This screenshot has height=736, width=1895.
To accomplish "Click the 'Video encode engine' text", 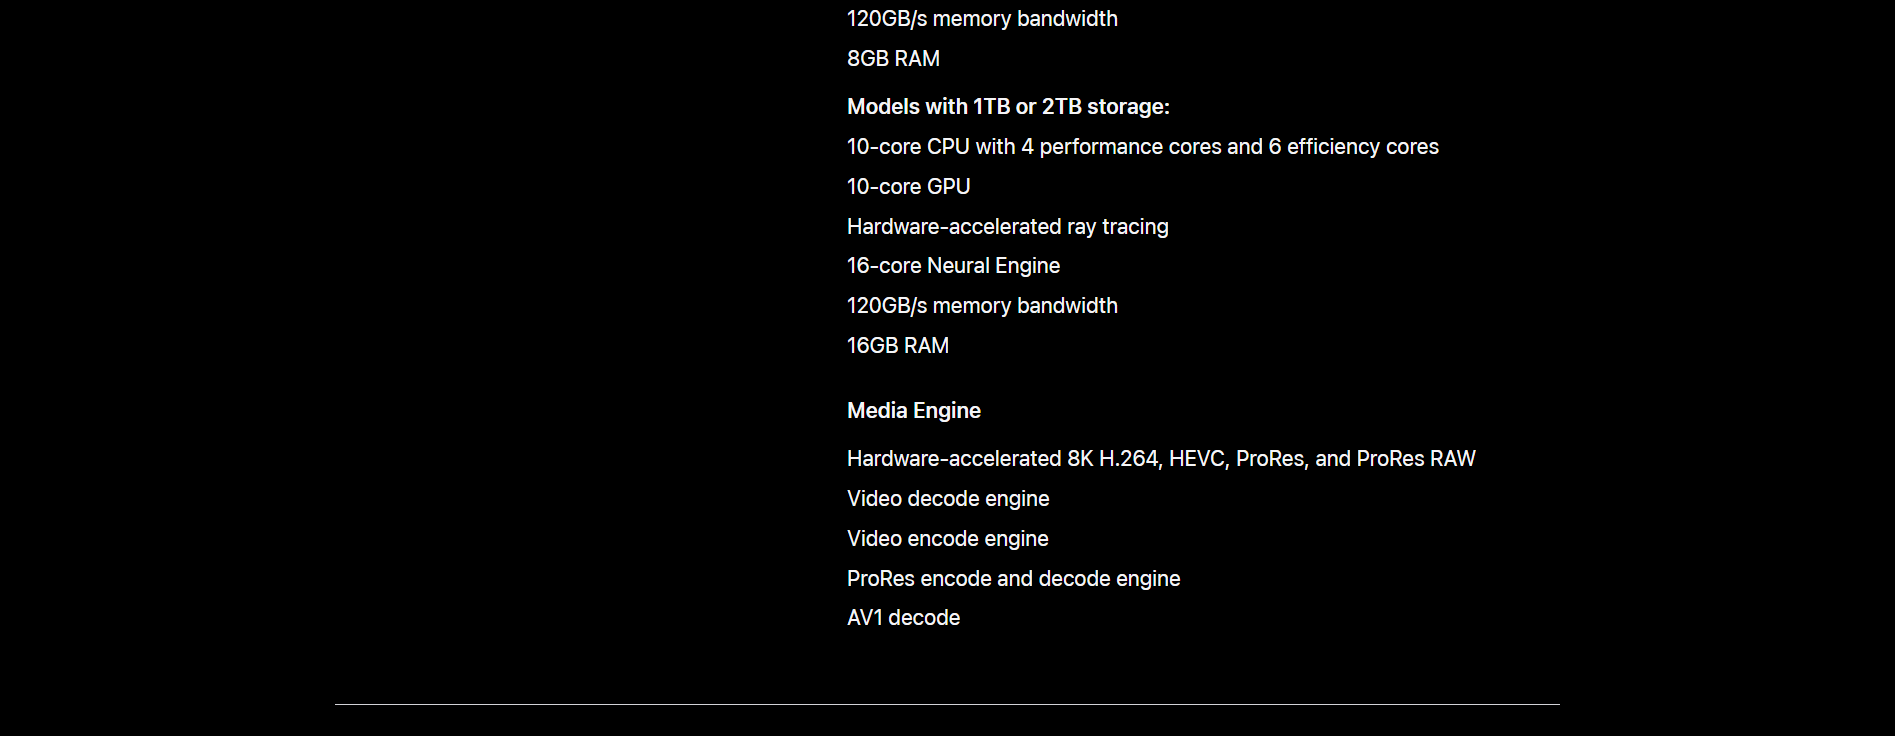I will (x=947, y=539).
